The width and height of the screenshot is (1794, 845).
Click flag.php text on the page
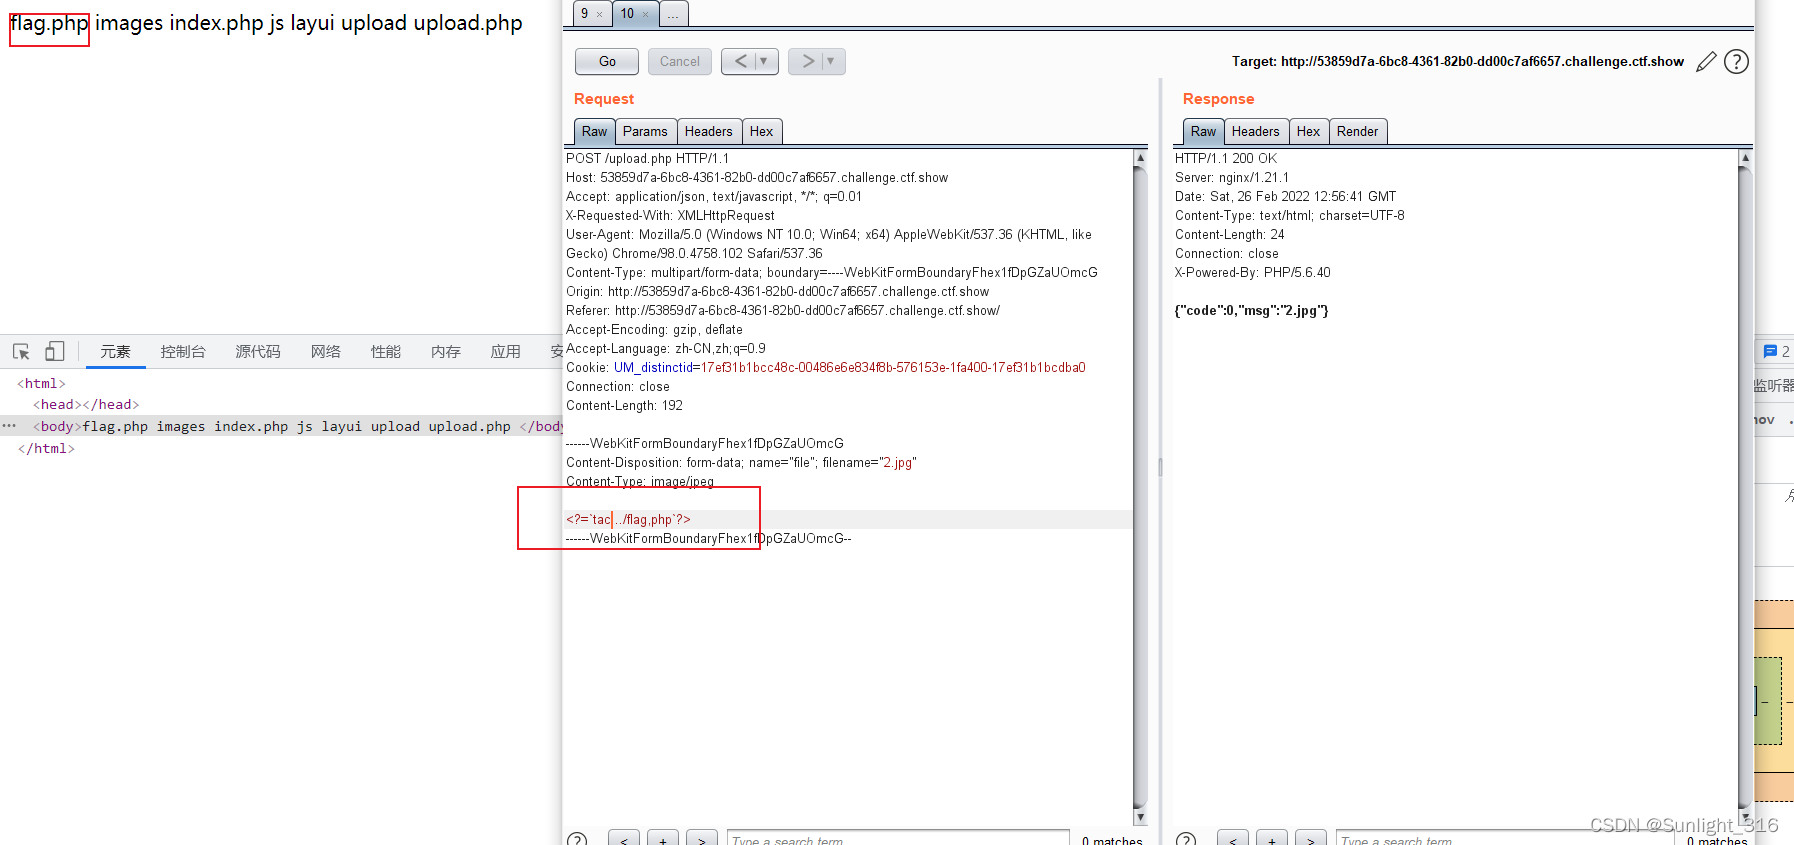point(49,23)
